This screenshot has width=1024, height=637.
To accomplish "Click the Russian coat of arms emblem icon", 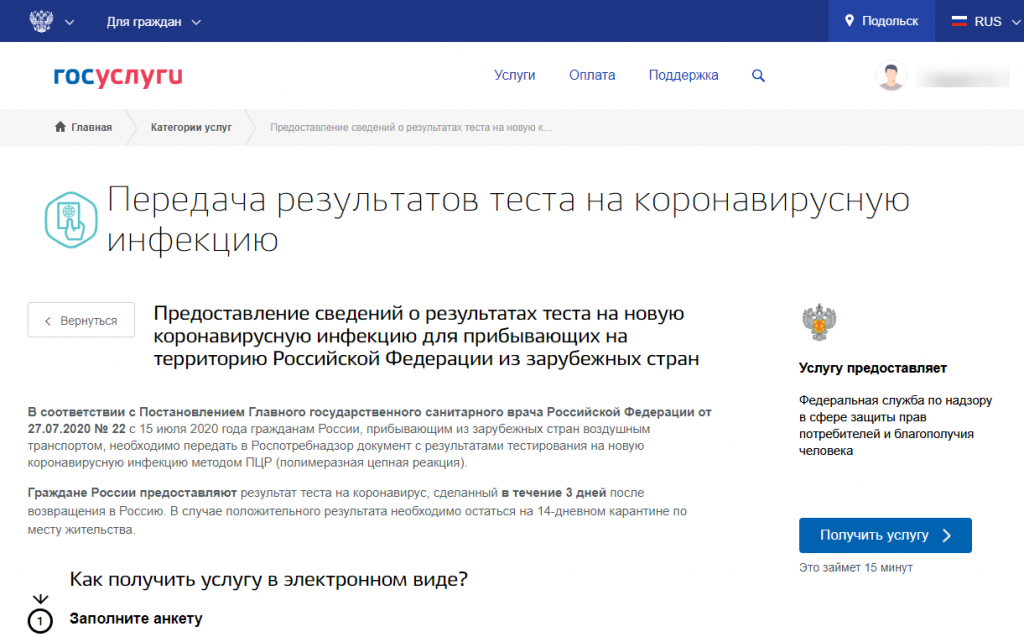I will pyautogui.click(x=41, y=21).
